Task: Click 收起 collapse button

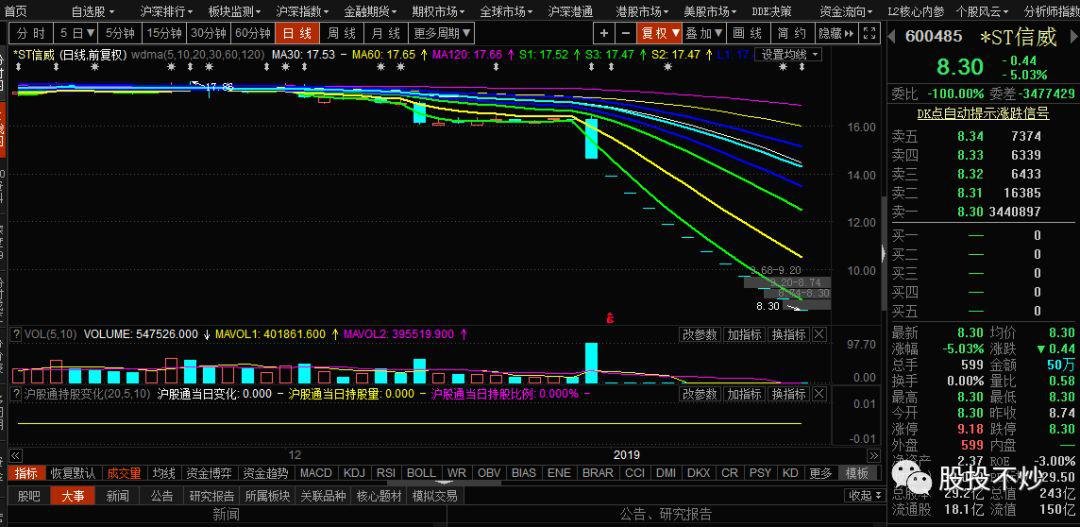Action: [x=864, y=496]
